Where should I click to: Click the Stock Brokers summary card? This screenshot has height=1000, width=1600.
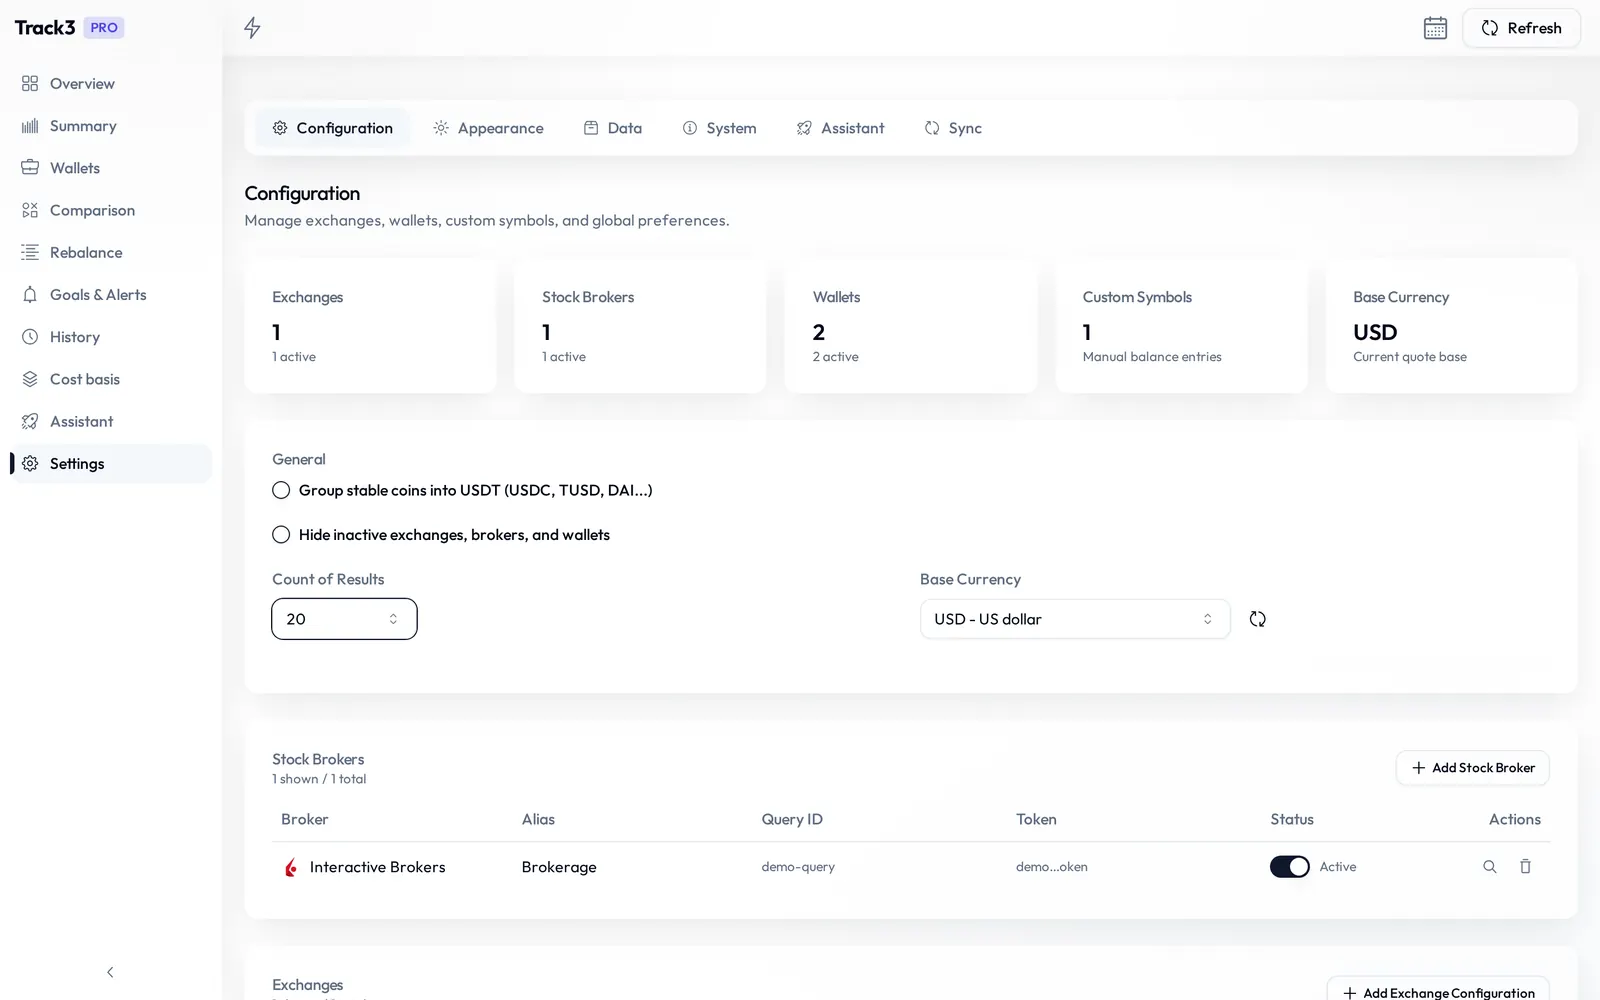(x=640, y=326)
